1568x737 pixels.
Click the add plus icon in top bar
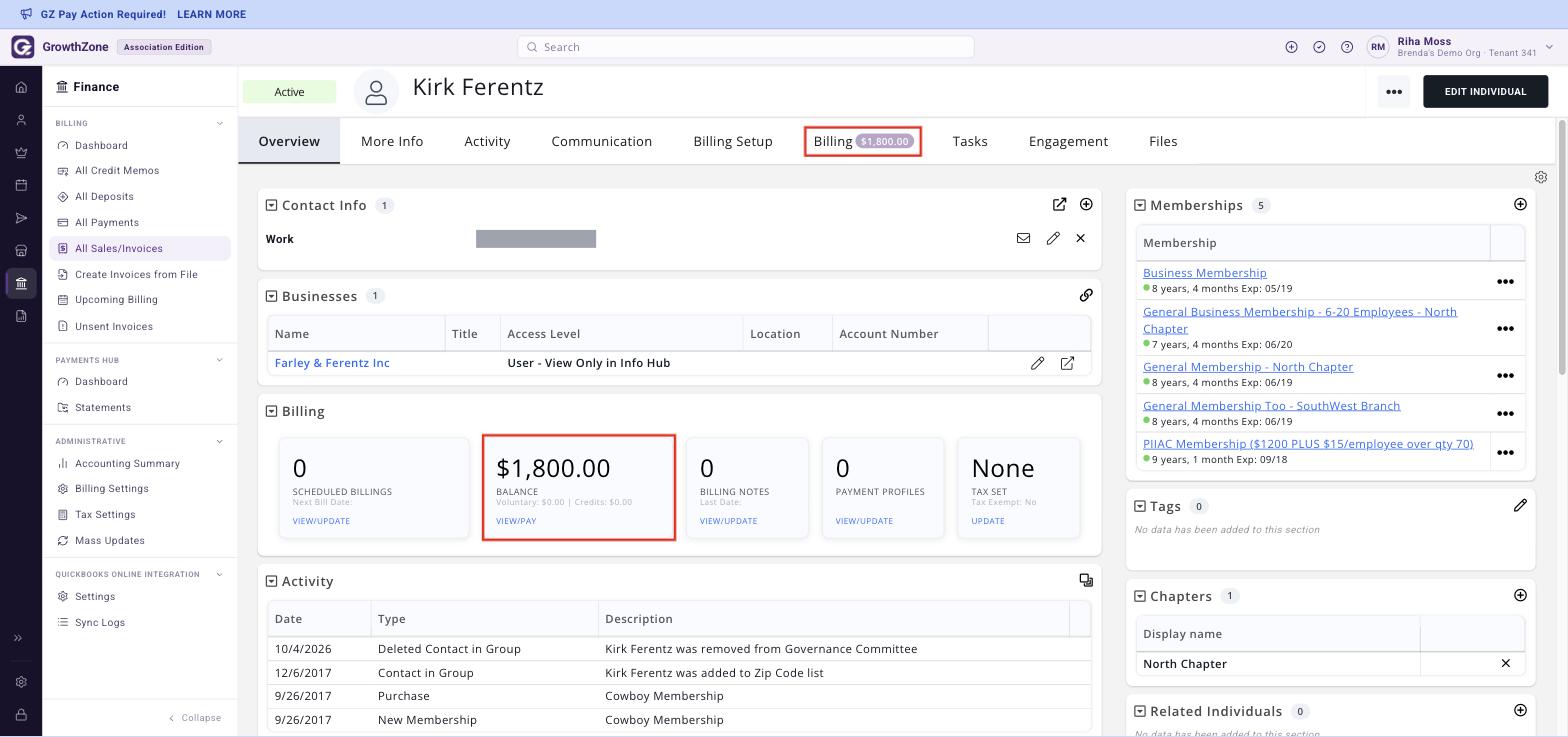(1291, 47)
